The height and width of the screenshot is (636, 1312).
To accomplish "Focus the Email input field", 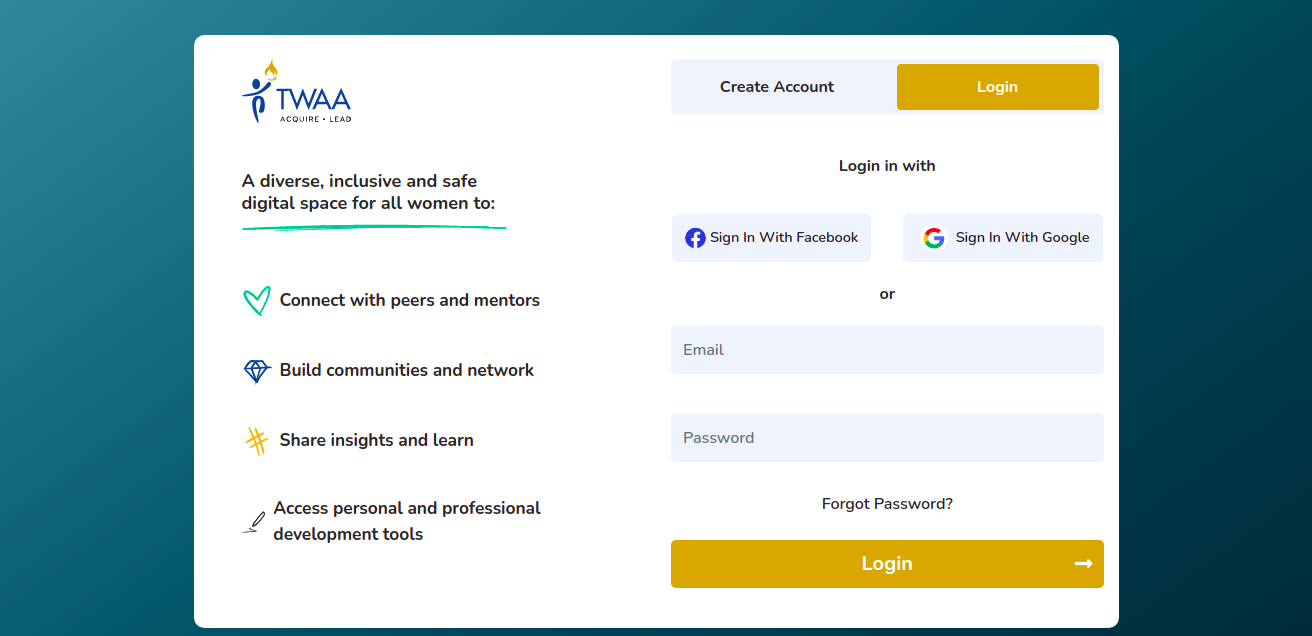I will point(887,350).
